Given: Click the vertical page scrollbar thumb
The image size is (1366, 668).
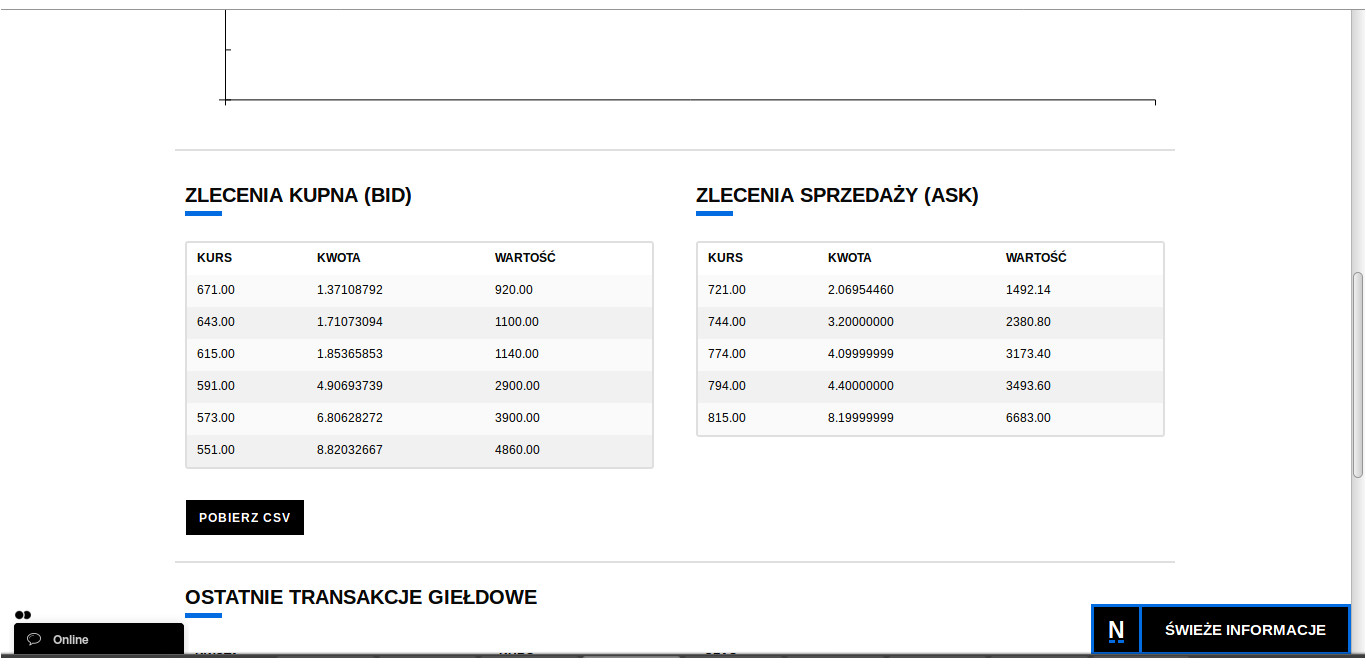Looking at the screenshot, I should [x=1357, y=375].
